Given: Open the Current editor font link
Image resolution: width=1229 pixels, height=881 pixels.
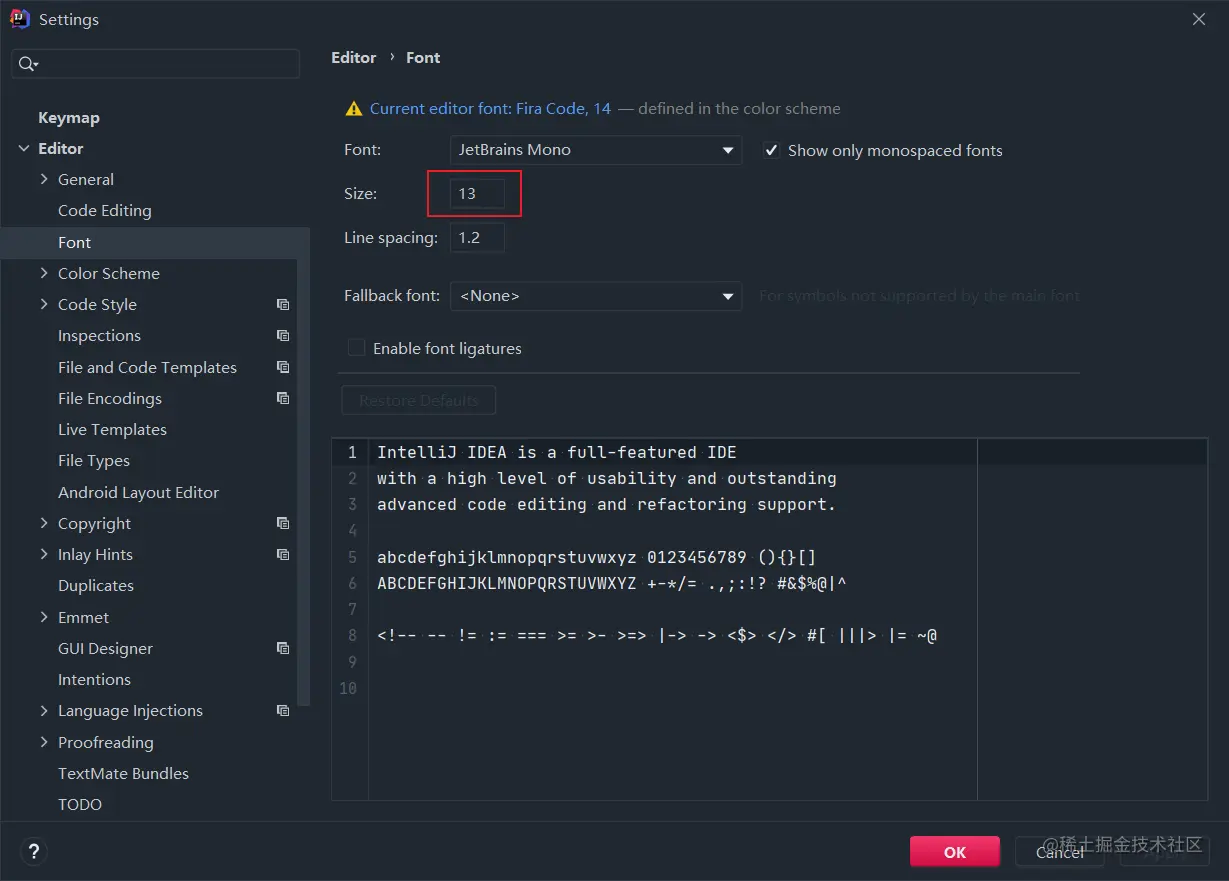Looking at the screenshot, I should click(x=490, y=109).
